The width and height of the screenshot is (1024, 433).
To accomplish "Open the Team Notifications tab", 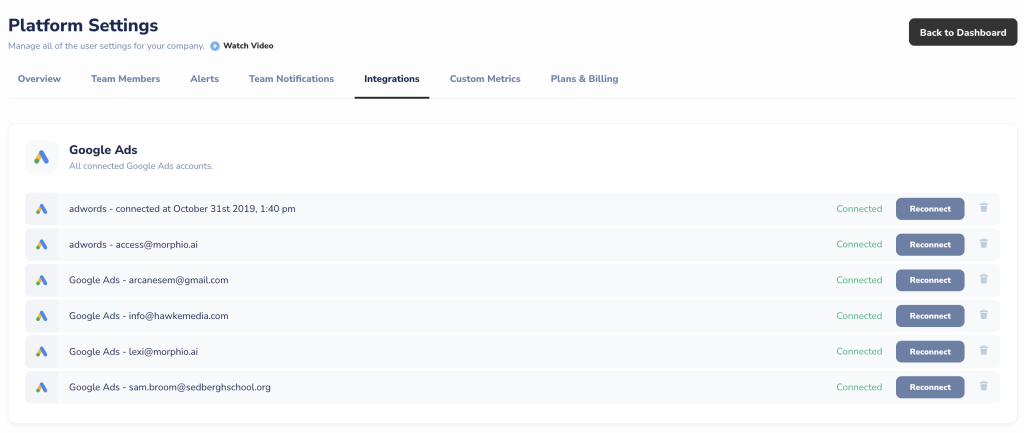I will pos(291,79).
